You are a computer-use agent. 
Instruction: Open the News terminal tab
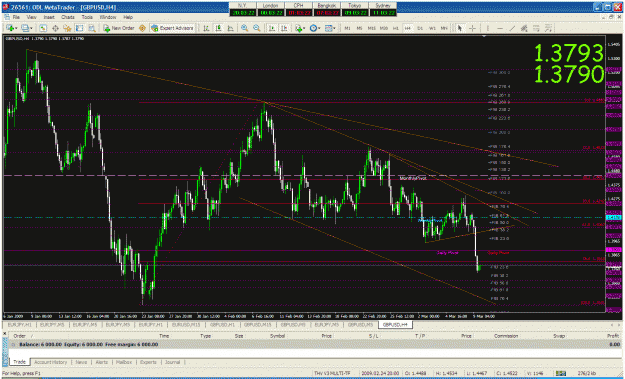coord(81,362)
